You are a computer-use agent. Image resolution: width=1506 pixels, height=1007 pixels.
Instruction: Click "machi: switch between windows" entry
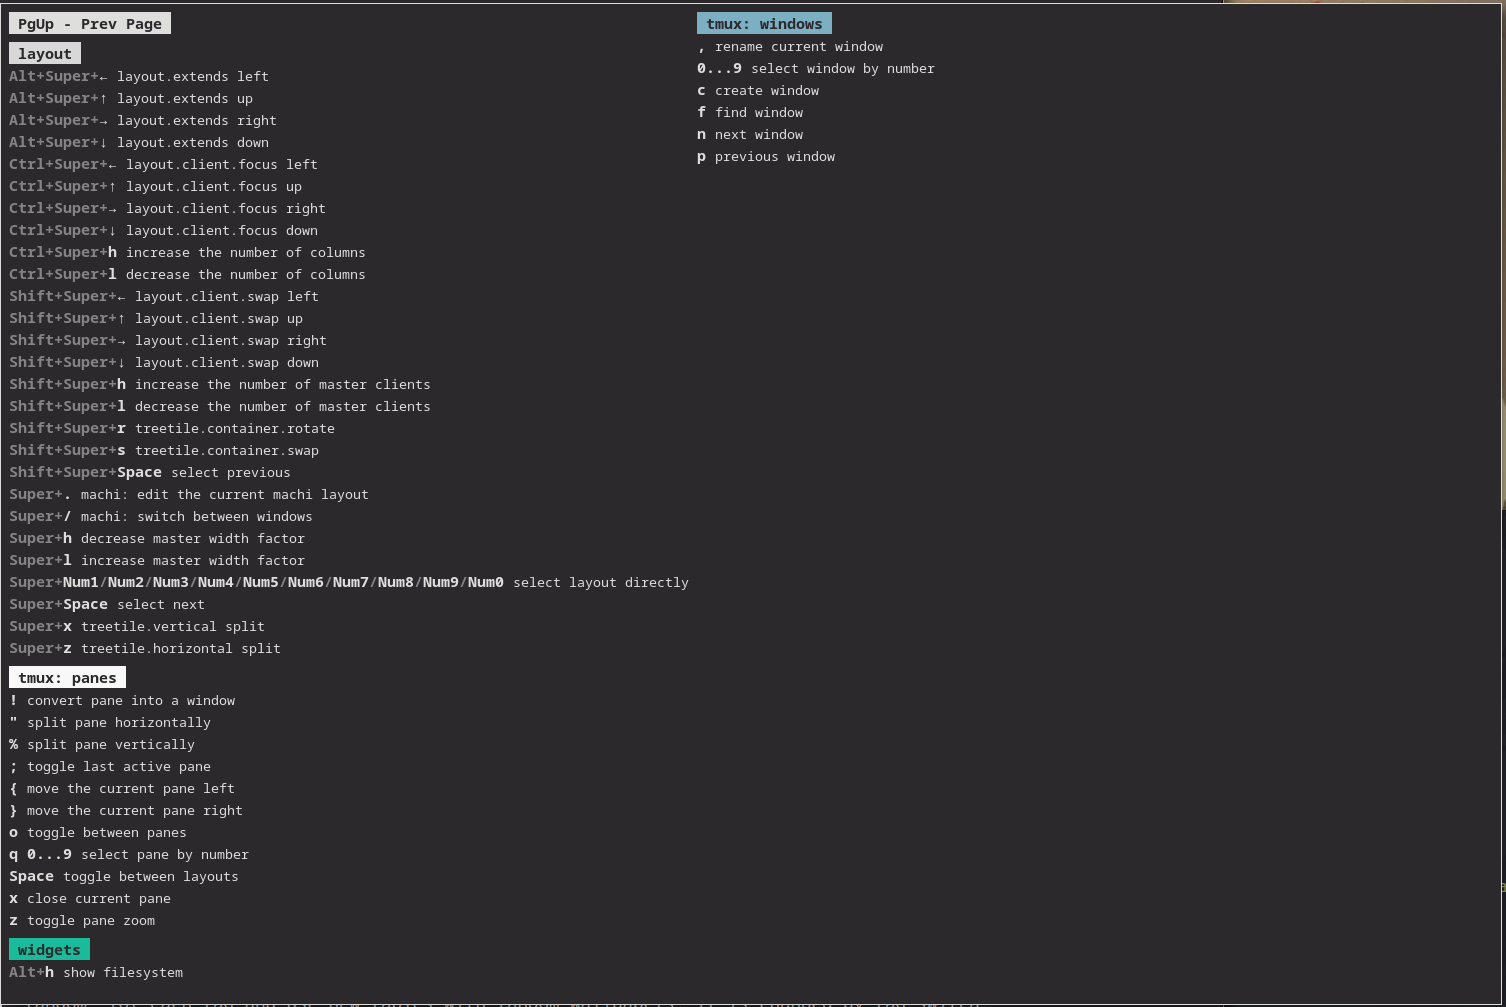coord(161,516)
